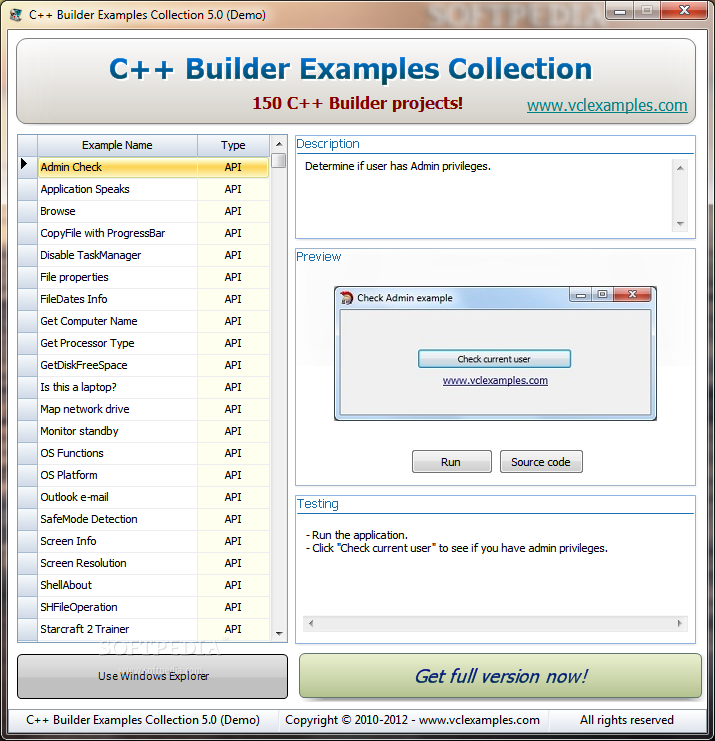
Task: Click the Description text 'Determine if user has Admin privileges.'
Action: coord(398,166)
